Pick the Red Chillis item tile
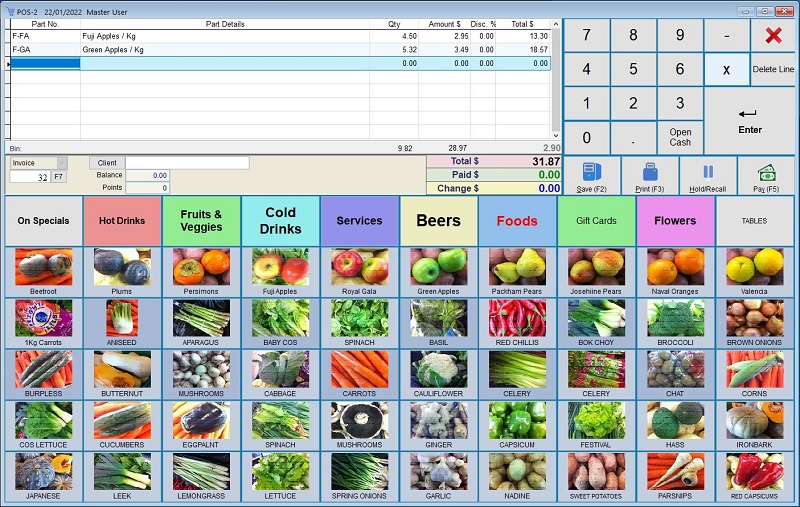This screenshot has width=800, height=507. pyautogui.click(x=517, y=319)
